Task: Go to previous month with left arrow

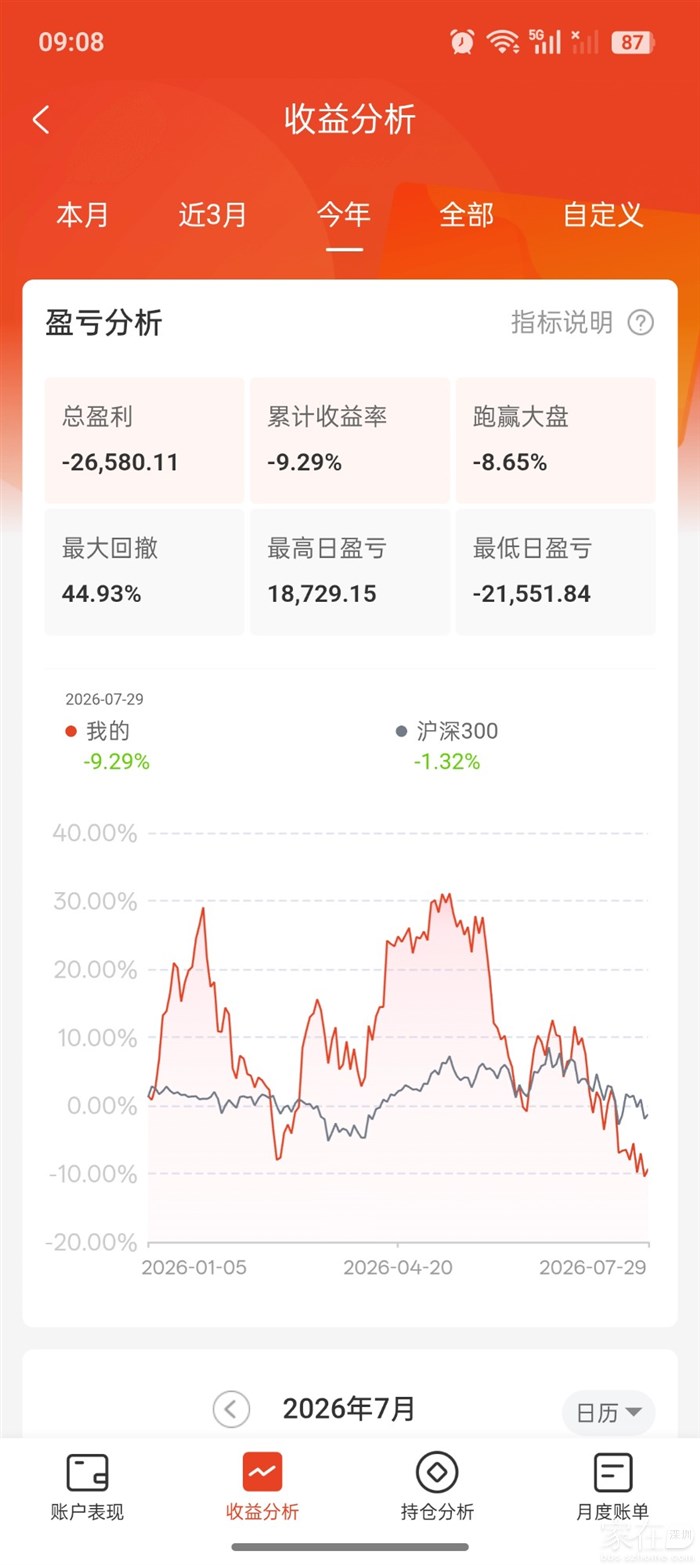Action: (x=231, y=1410)
